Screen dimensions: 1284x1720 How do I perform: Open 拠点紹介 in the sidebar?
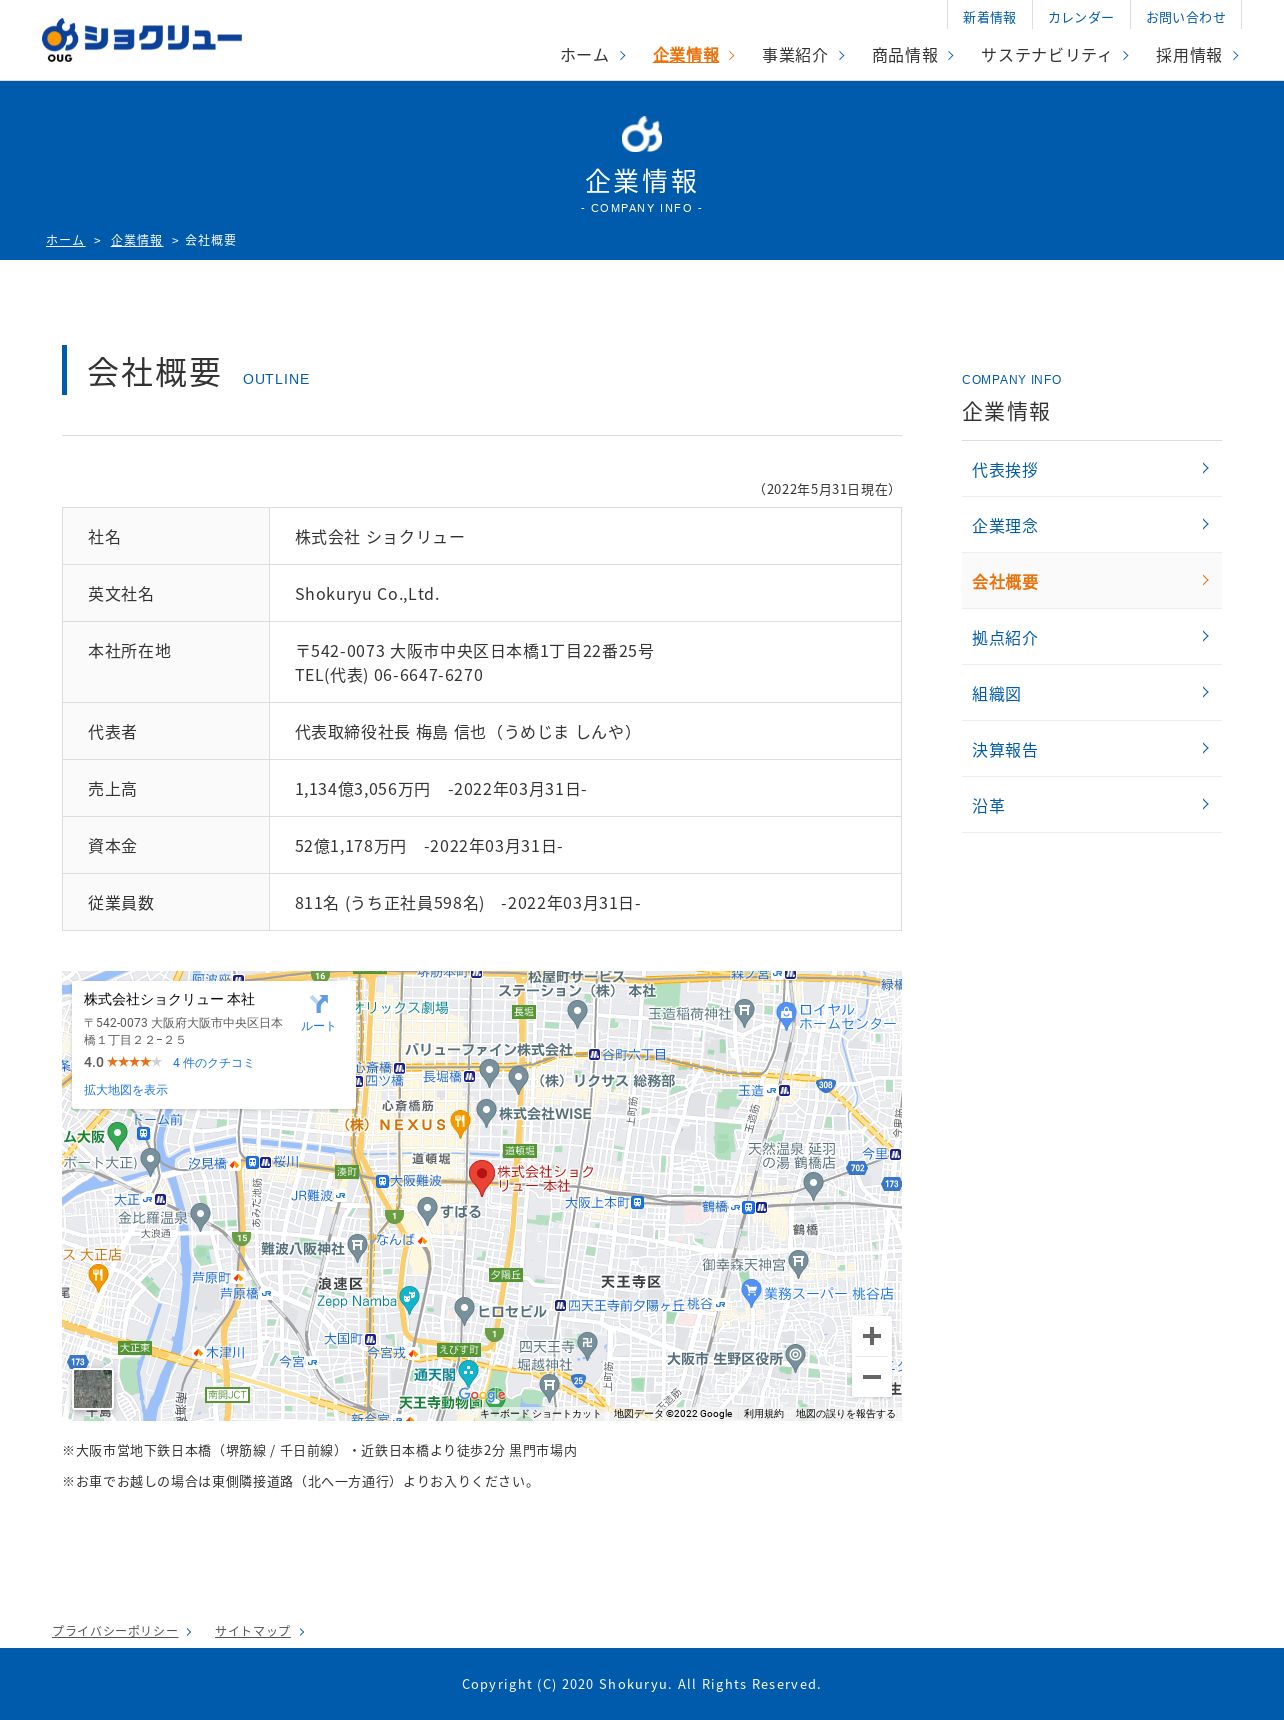click(1092, 637)
